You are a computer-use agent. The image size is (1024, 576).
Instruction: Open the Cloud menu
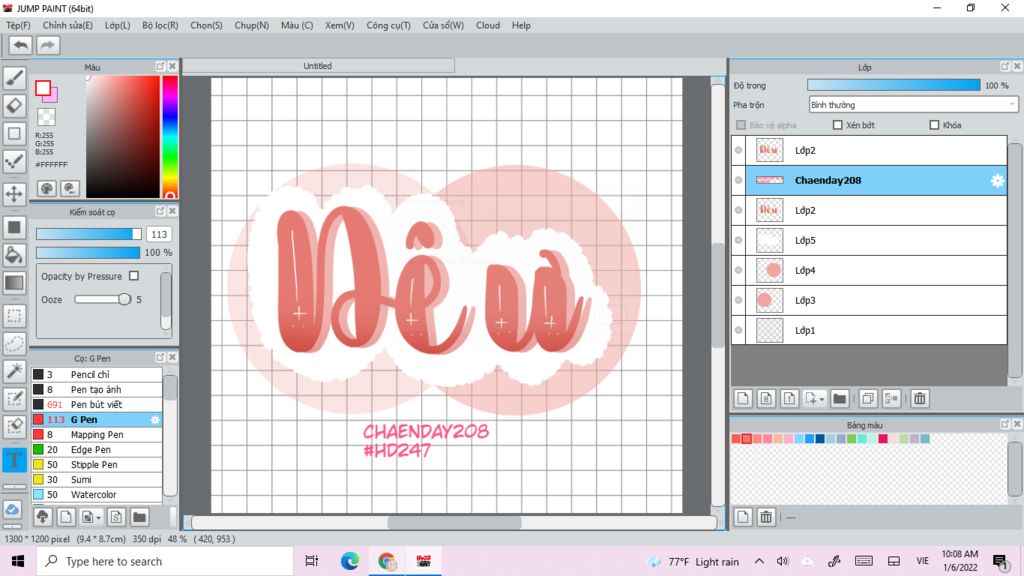488,25
